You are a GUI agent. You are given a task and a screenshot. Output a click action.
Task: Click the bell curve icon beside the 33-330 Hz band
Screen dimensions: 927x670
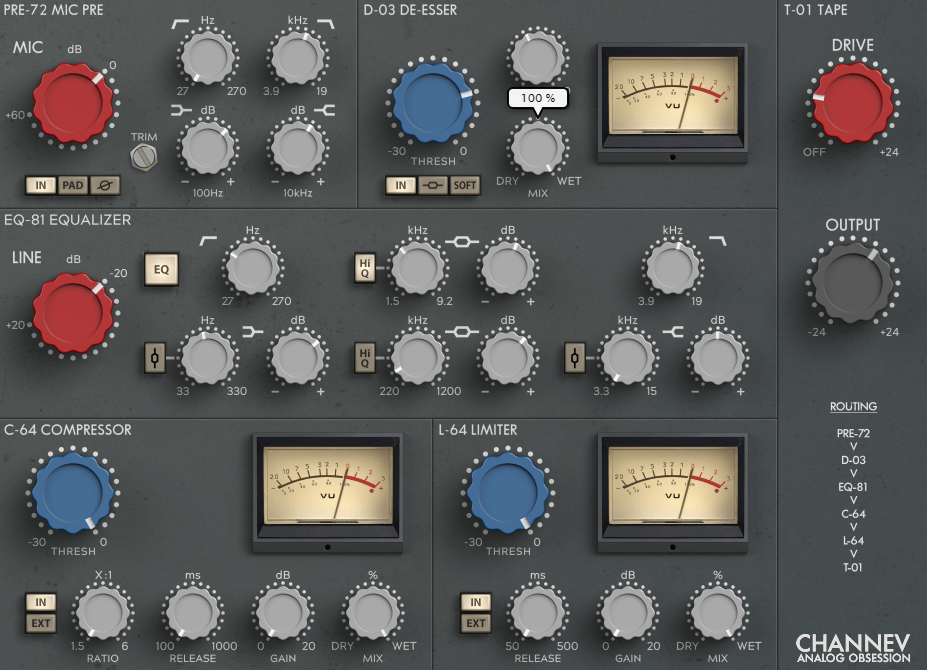tap(154, 358)
